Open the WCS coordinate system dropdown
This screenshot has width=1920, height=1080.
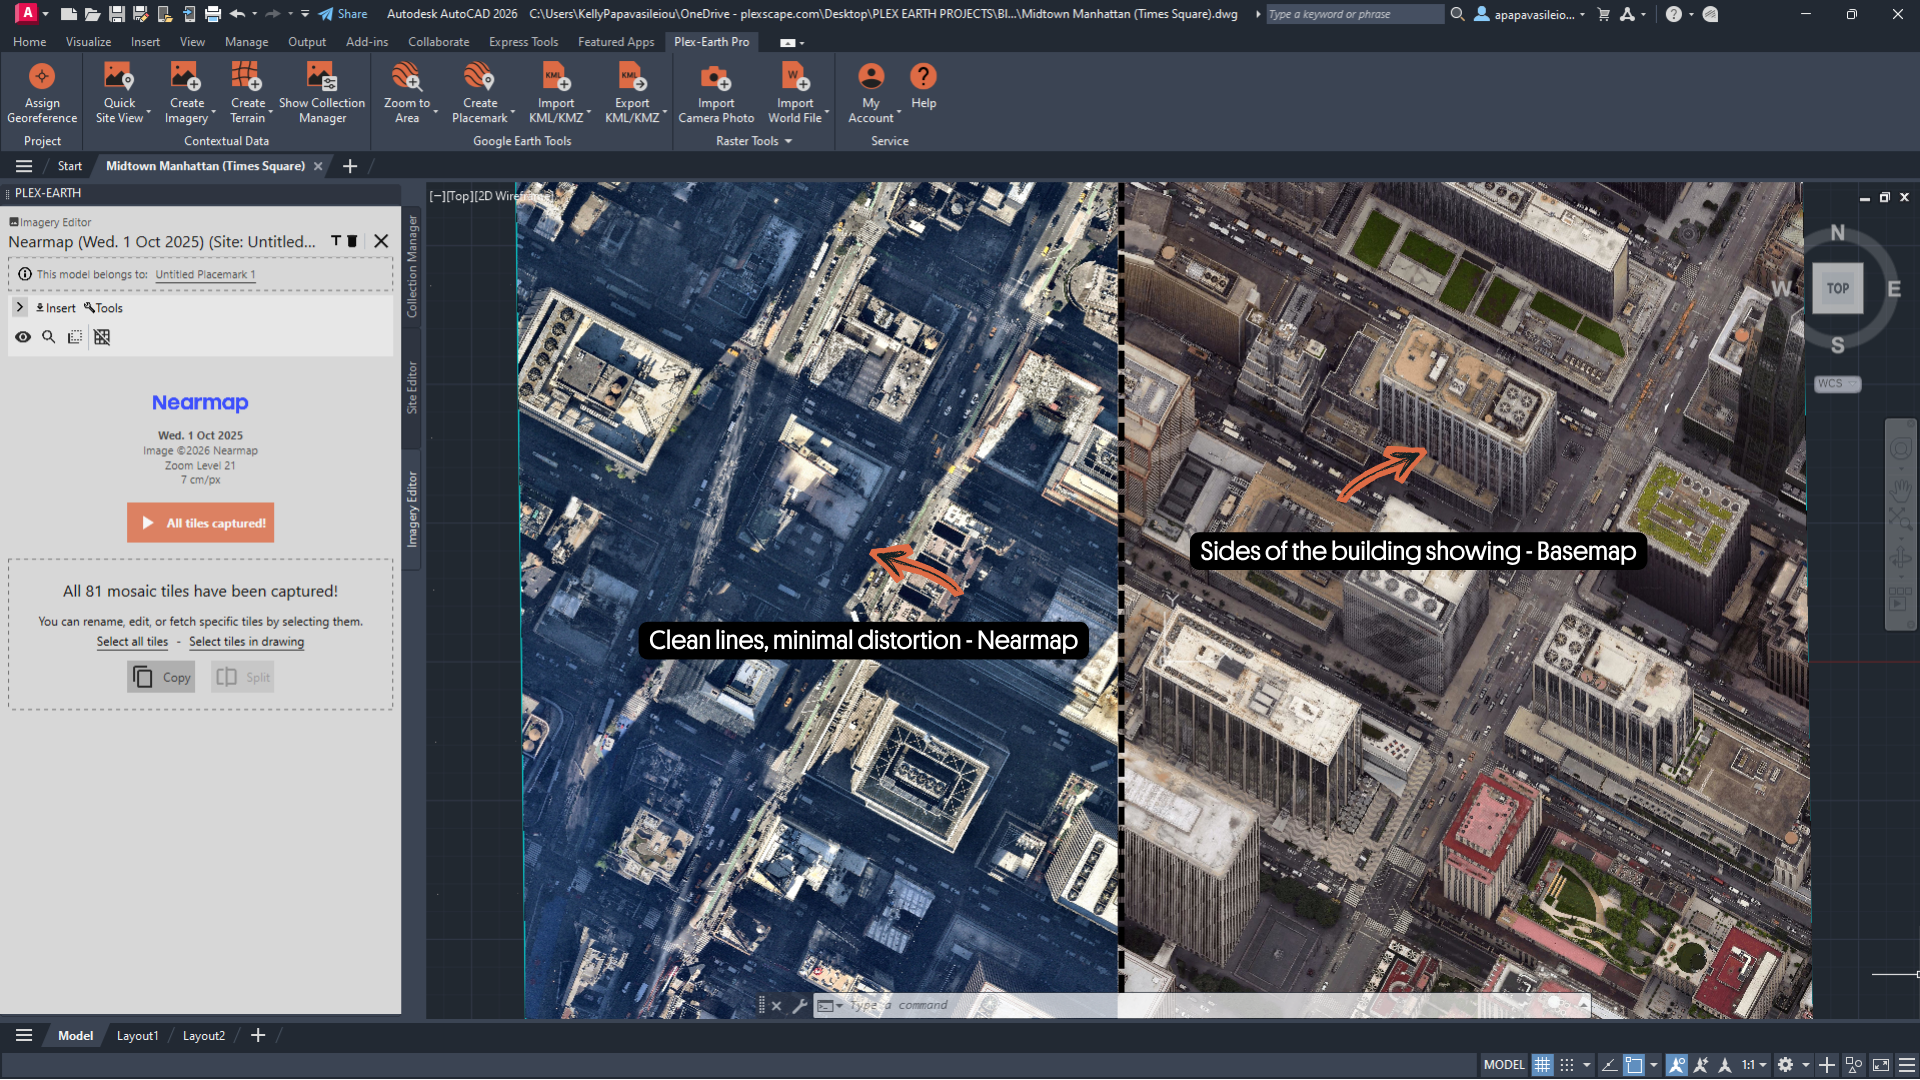pyautogui.click(x=1837, y=384)
